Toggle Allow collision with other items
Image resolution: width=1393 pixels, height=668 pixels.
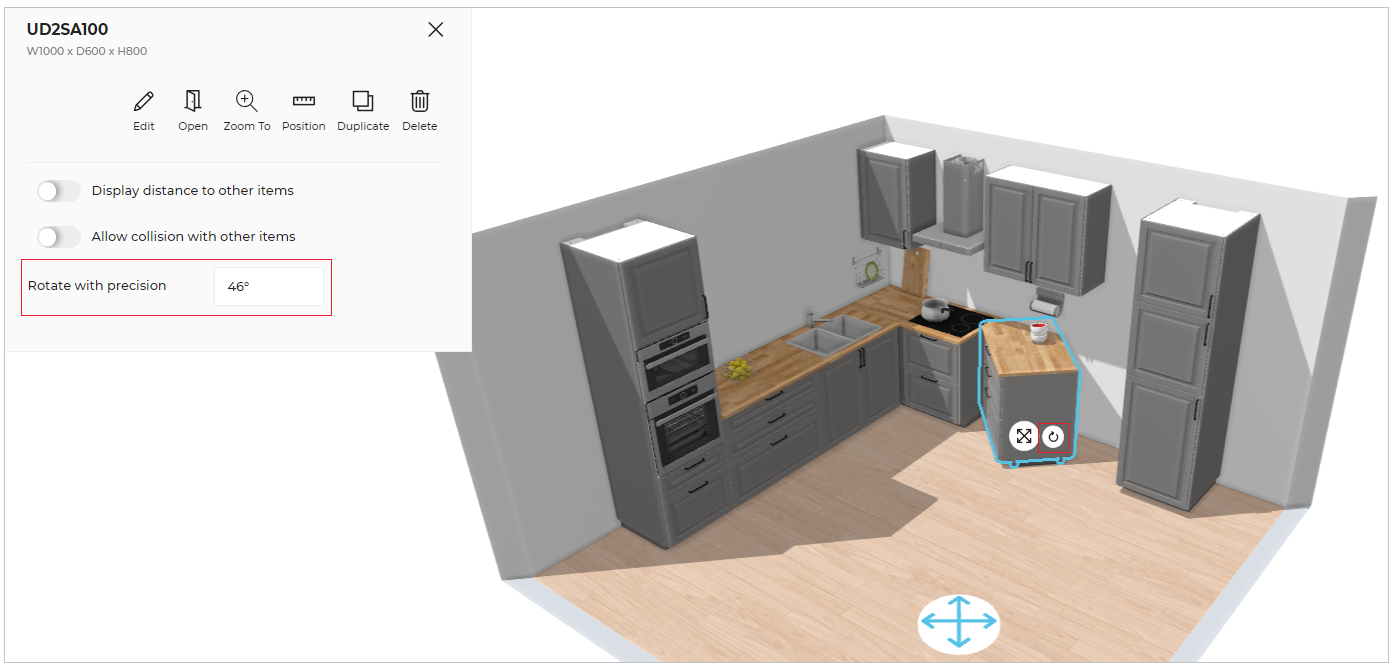[x=59, y=237]
